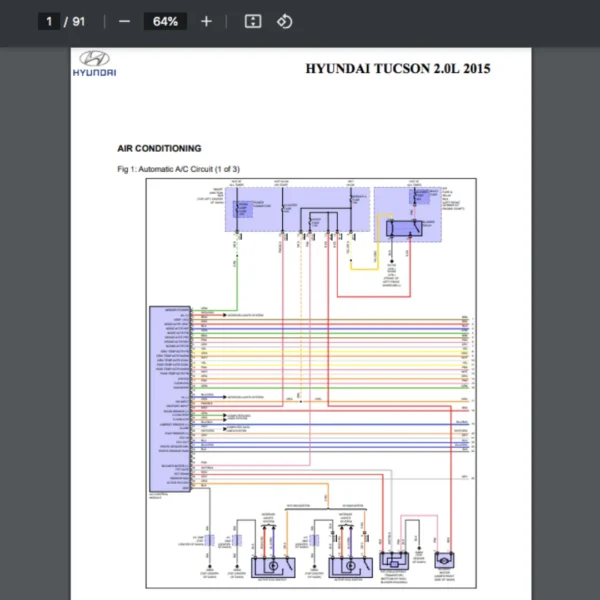The image size is (600, 600).
Task: Click the HYUNDAI TUCSON 2.0L 2015 title
Action: click(x=397, y=69)
